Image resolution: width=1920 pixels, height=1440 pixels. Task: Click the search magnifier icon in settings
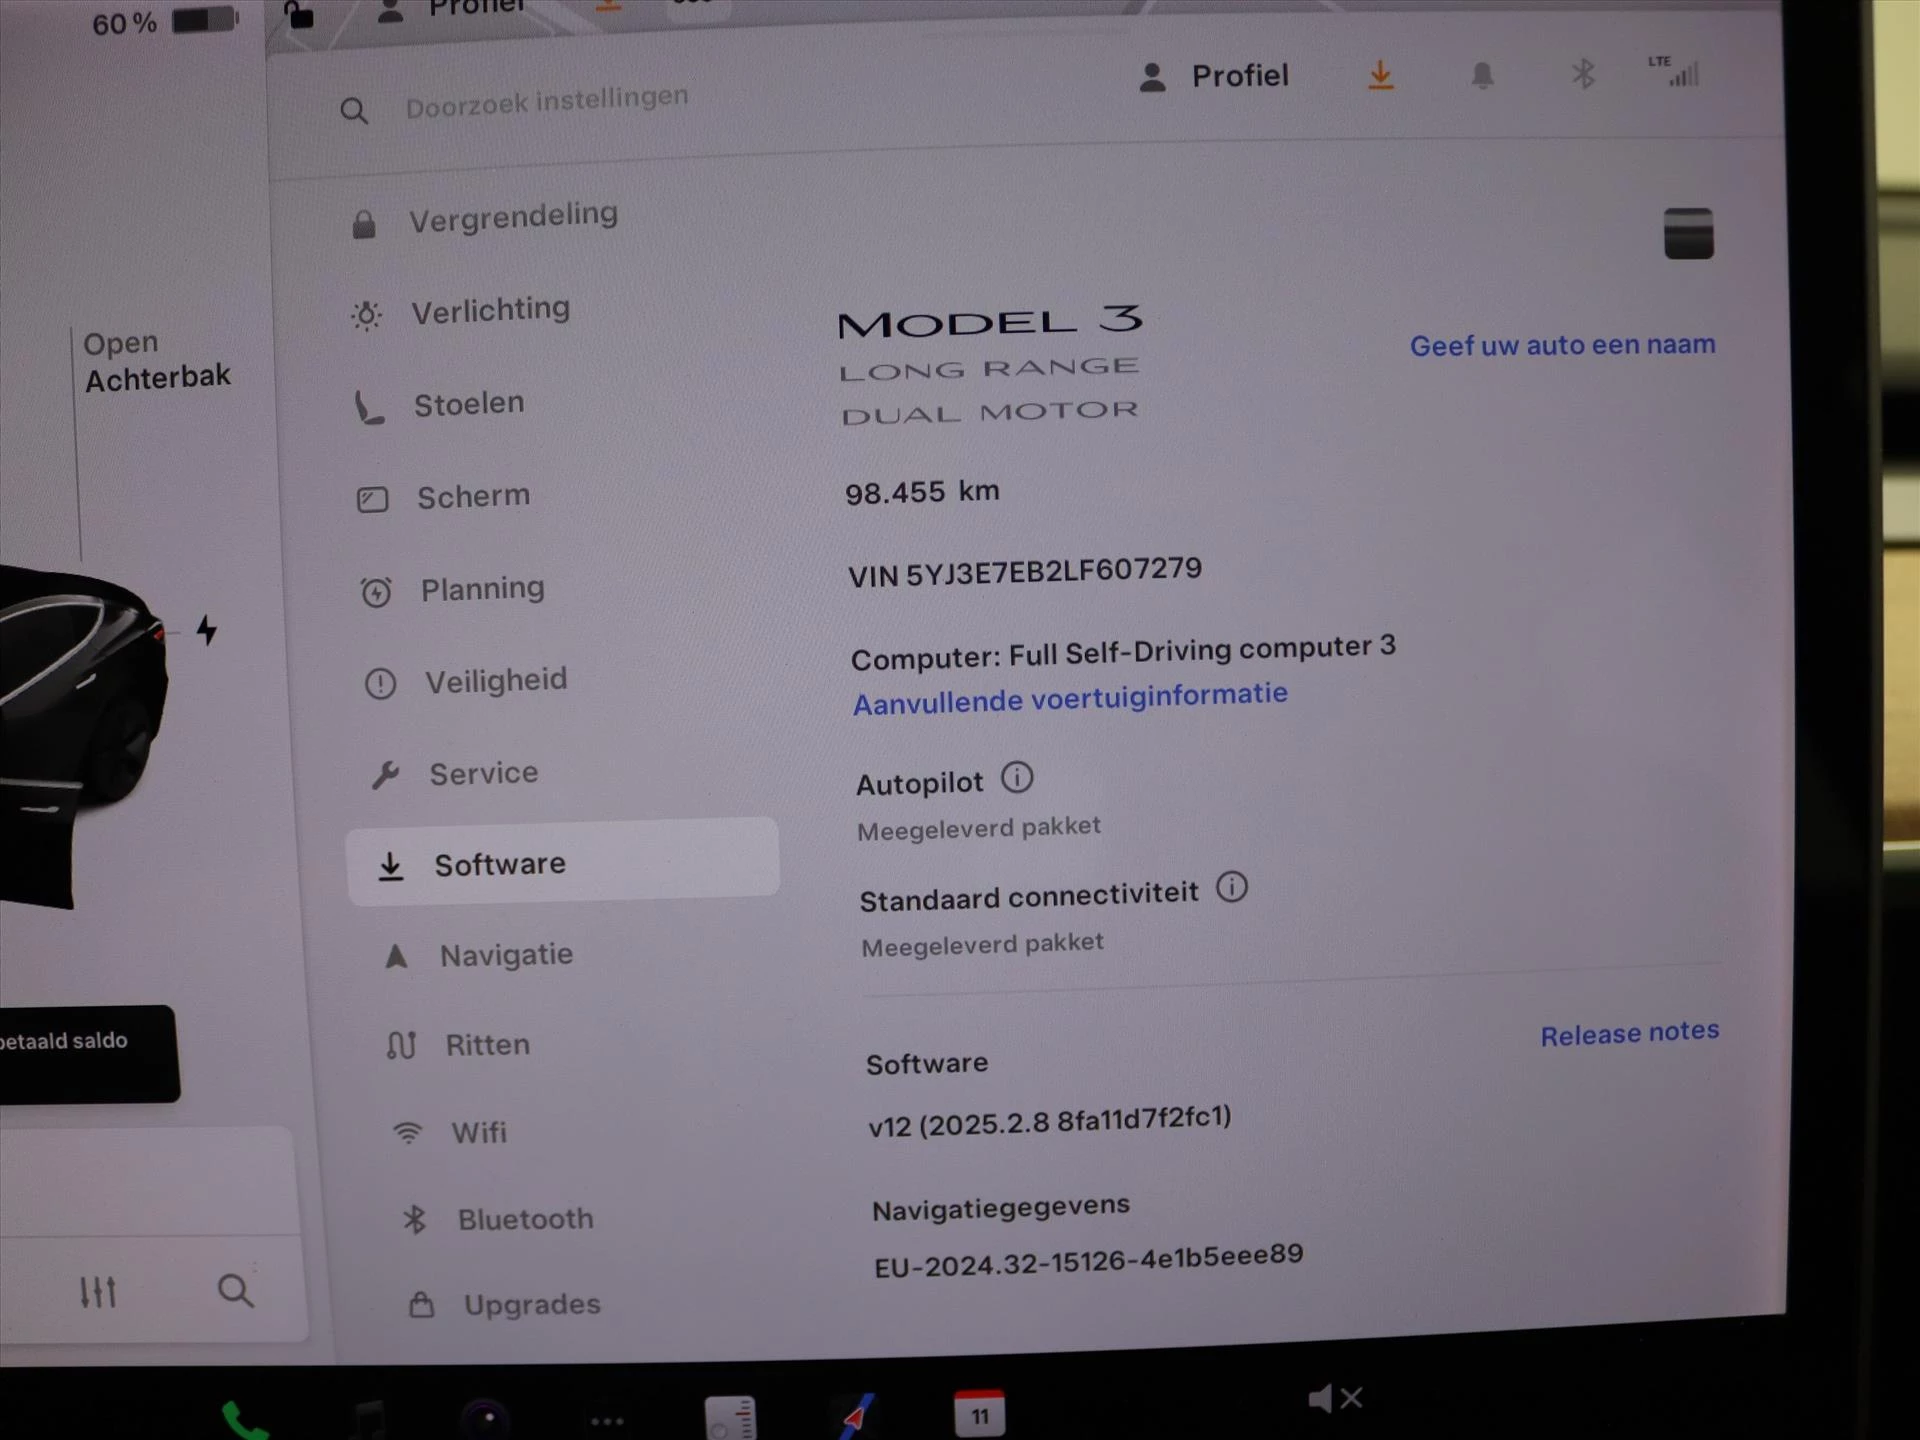click(x=354, y=111)
